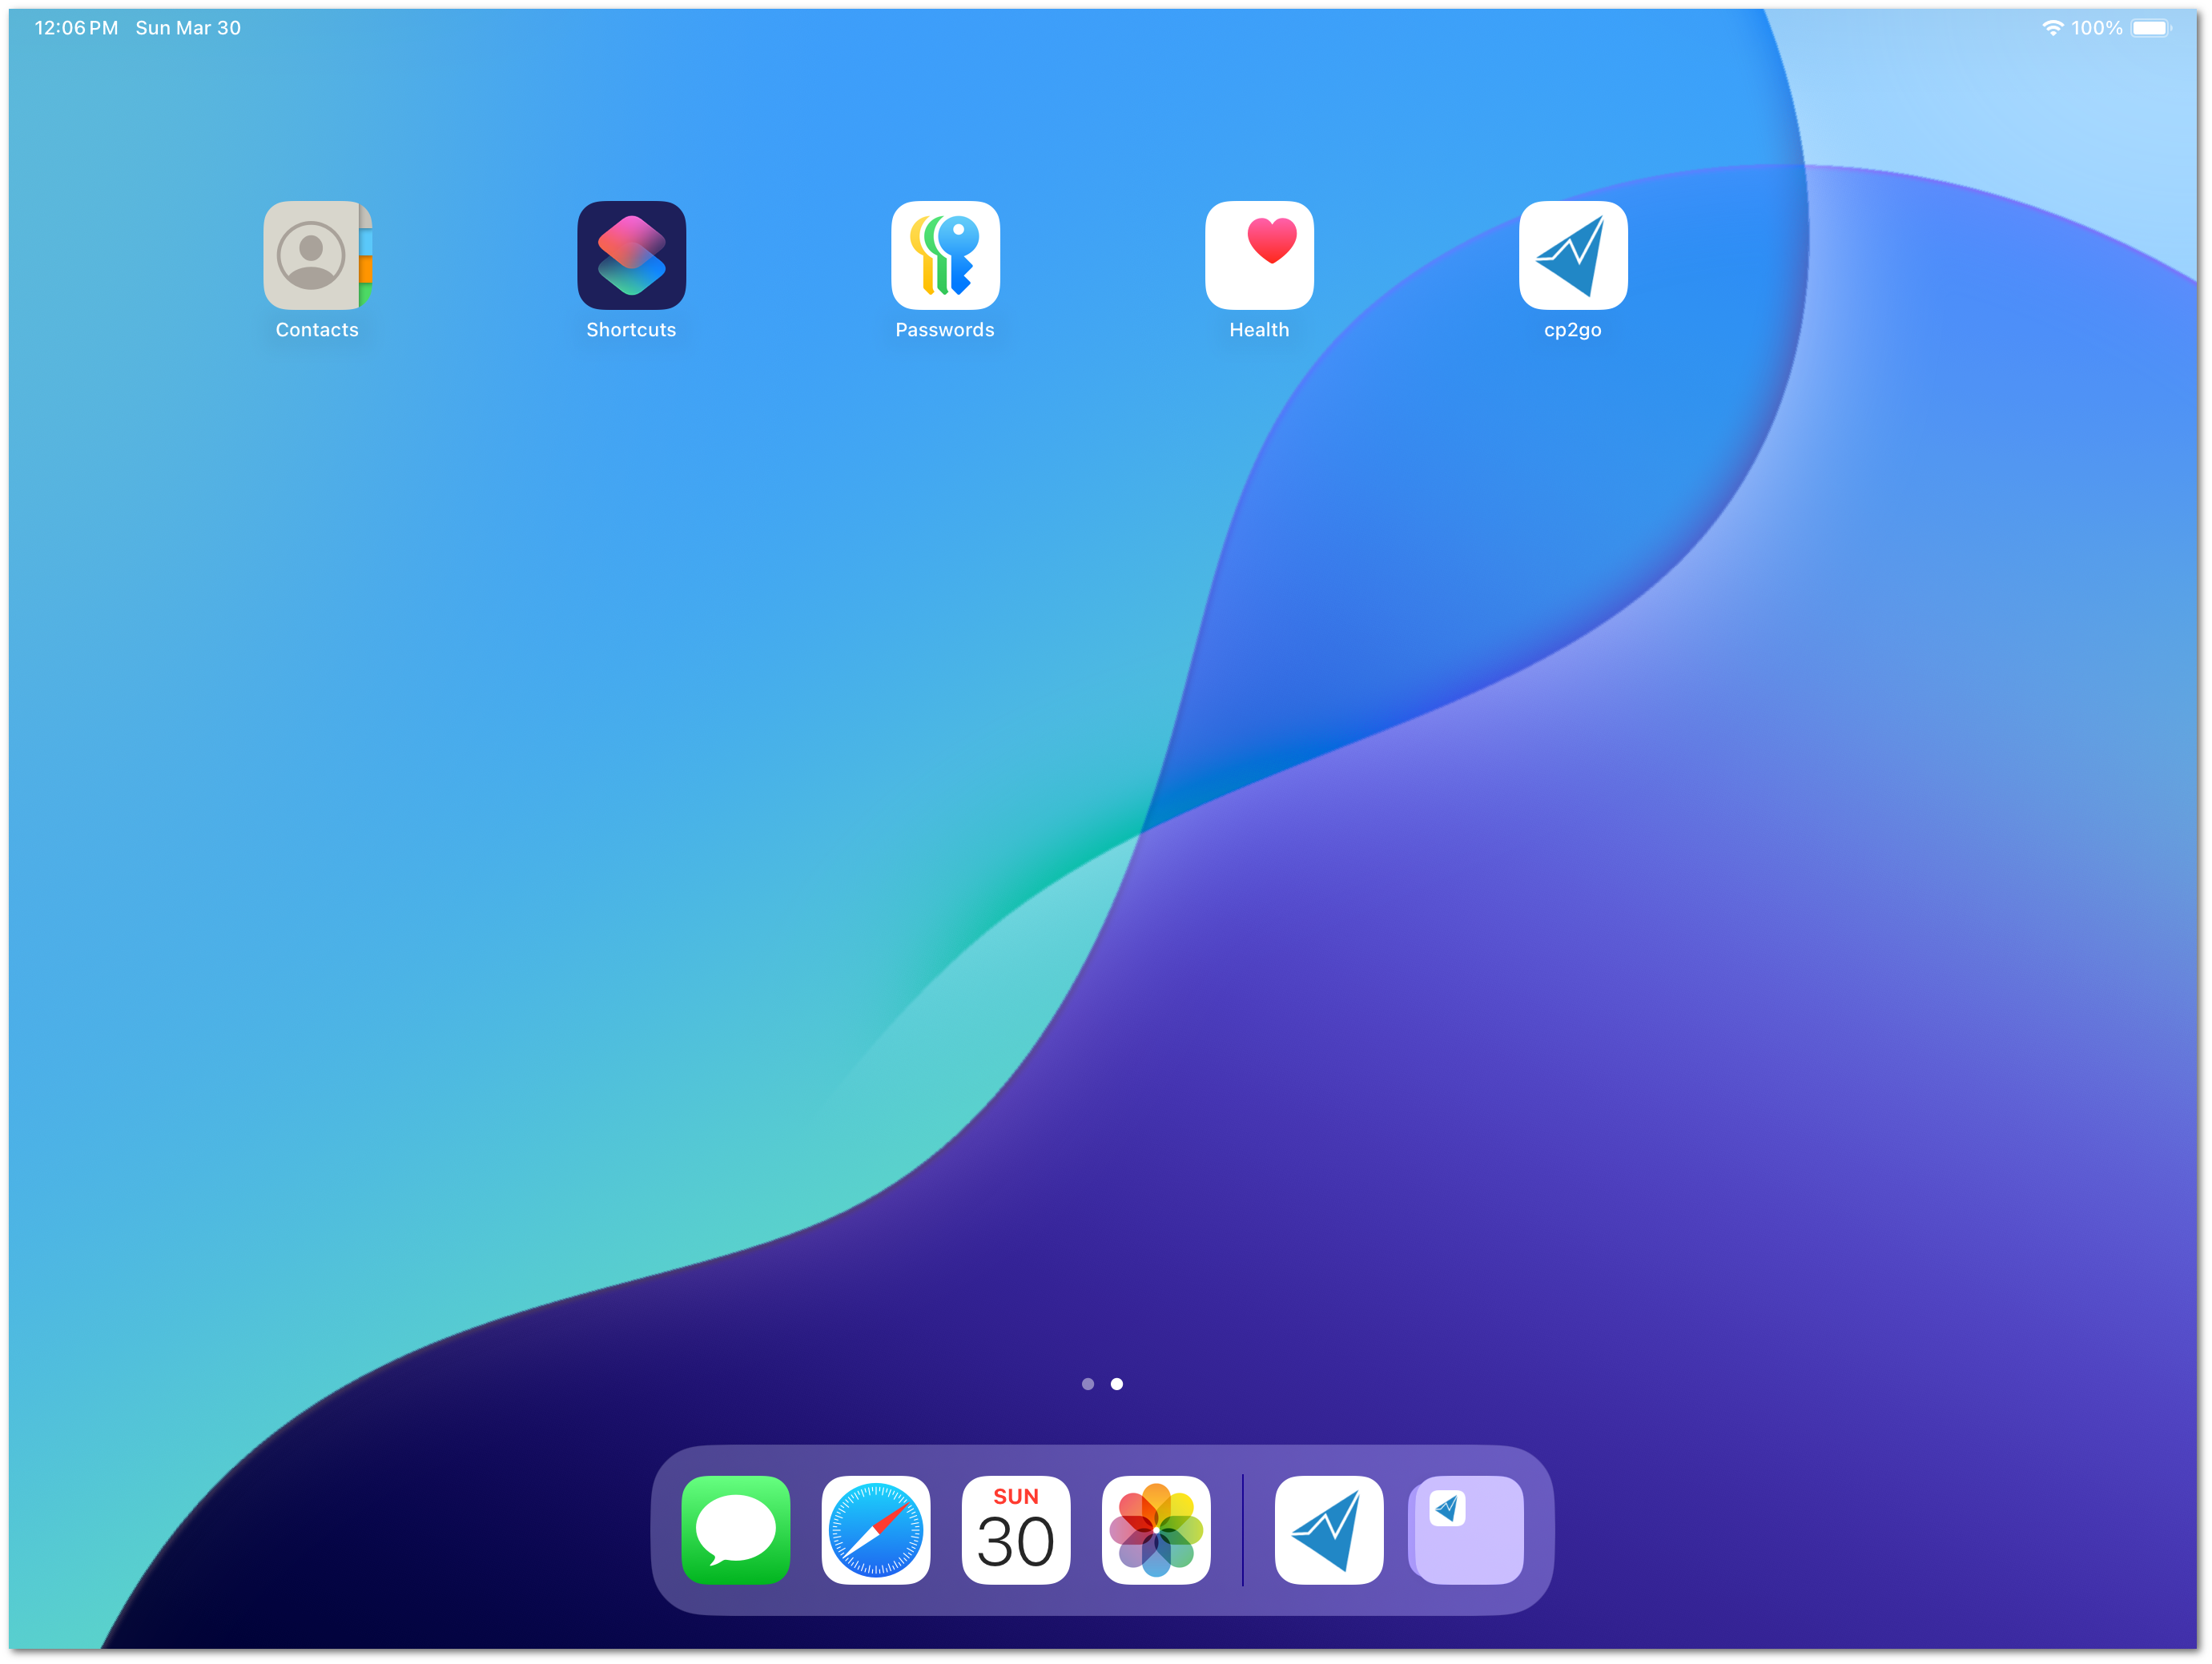Screen dimensions: 2212x1664
Task: Tap the cp2go label
Action: (x=1573, y=330)
